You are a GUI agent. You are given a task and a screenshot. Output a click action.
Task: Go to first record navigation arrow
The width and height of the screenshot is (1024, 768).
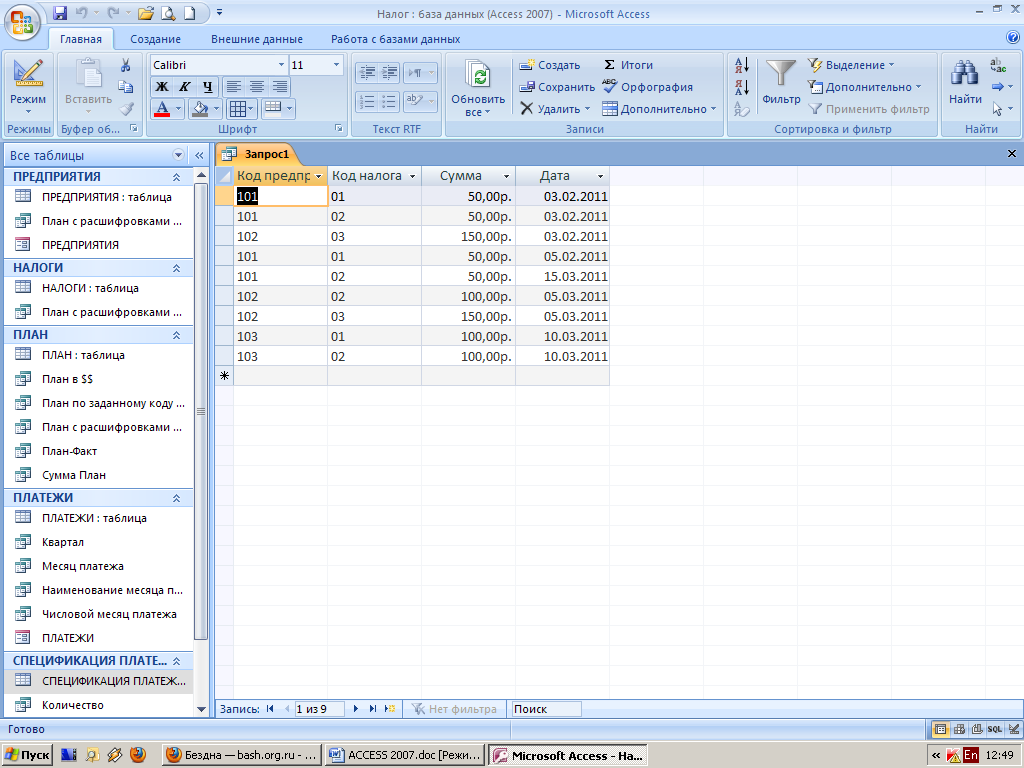pos(270,709)
